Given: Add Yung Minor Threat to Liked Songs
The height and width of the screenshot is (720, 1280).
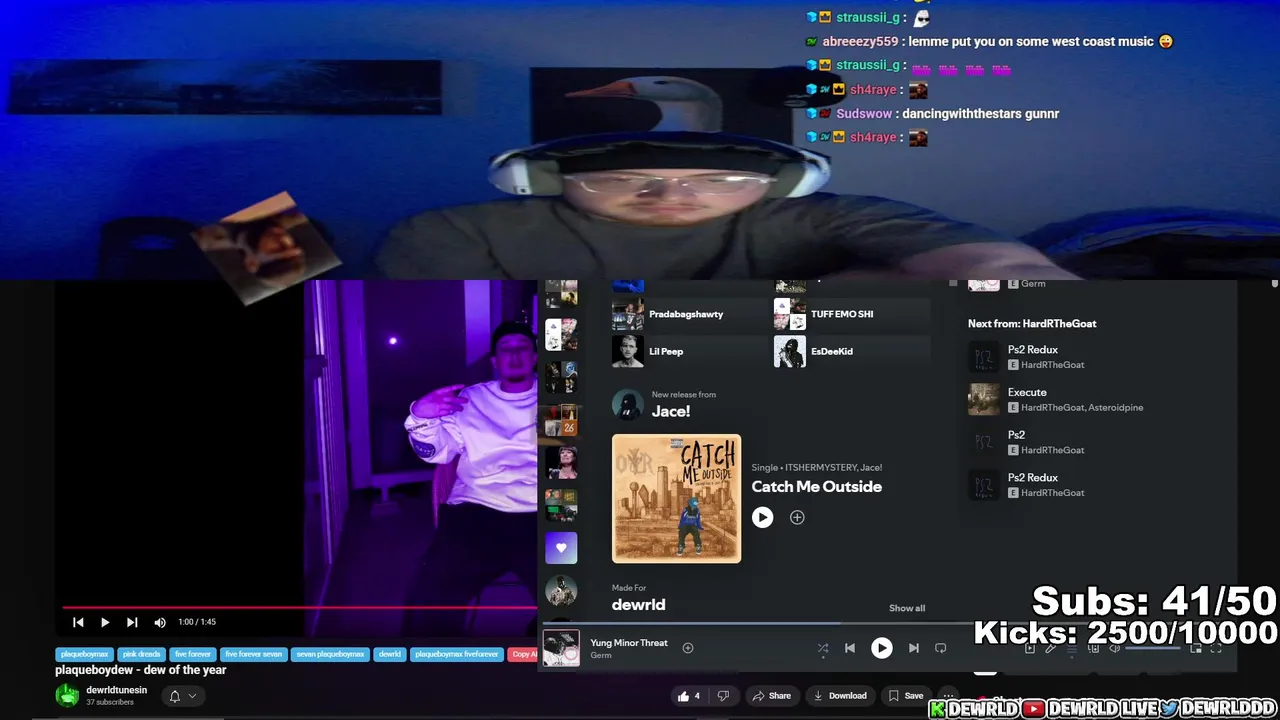Looking at the screenshot, I should coord(688,648).
